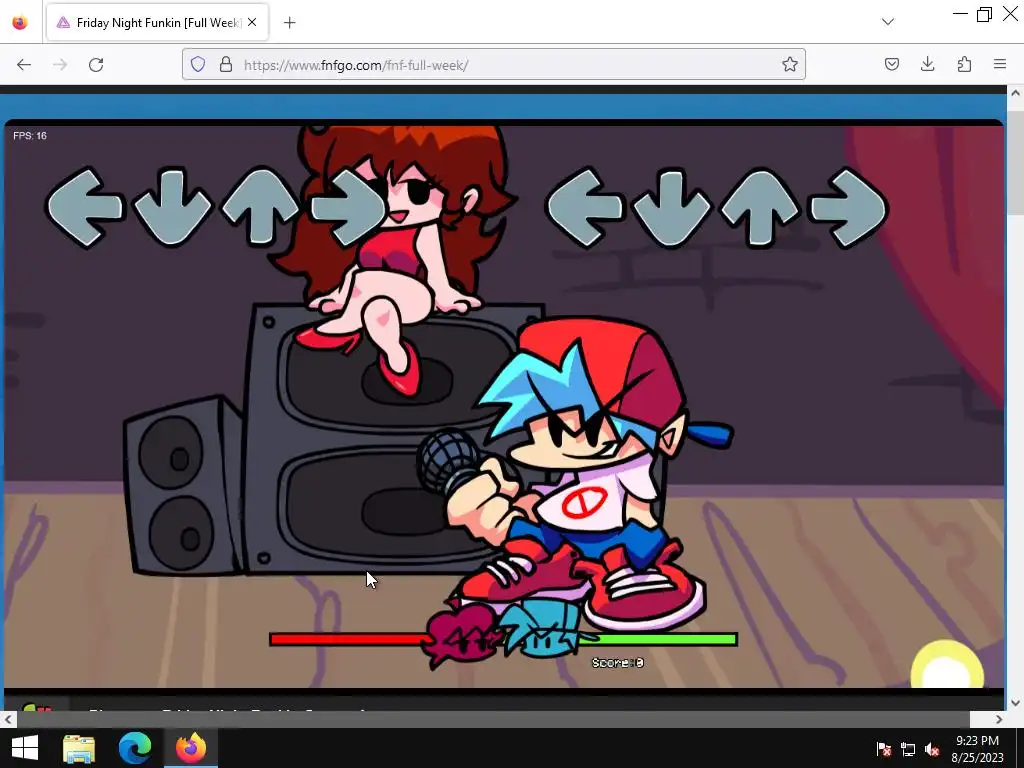
Task: Click the opponent's up arrow receptor
Action: click(261, 208)
